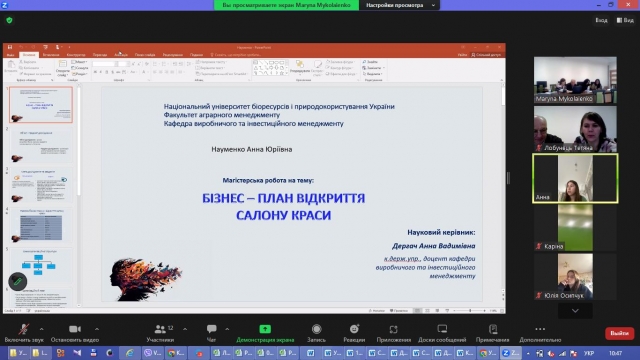The width and height of the screenshot is (640, 360).
Task: Select Каріна video tile
Action: click(575, 228)
